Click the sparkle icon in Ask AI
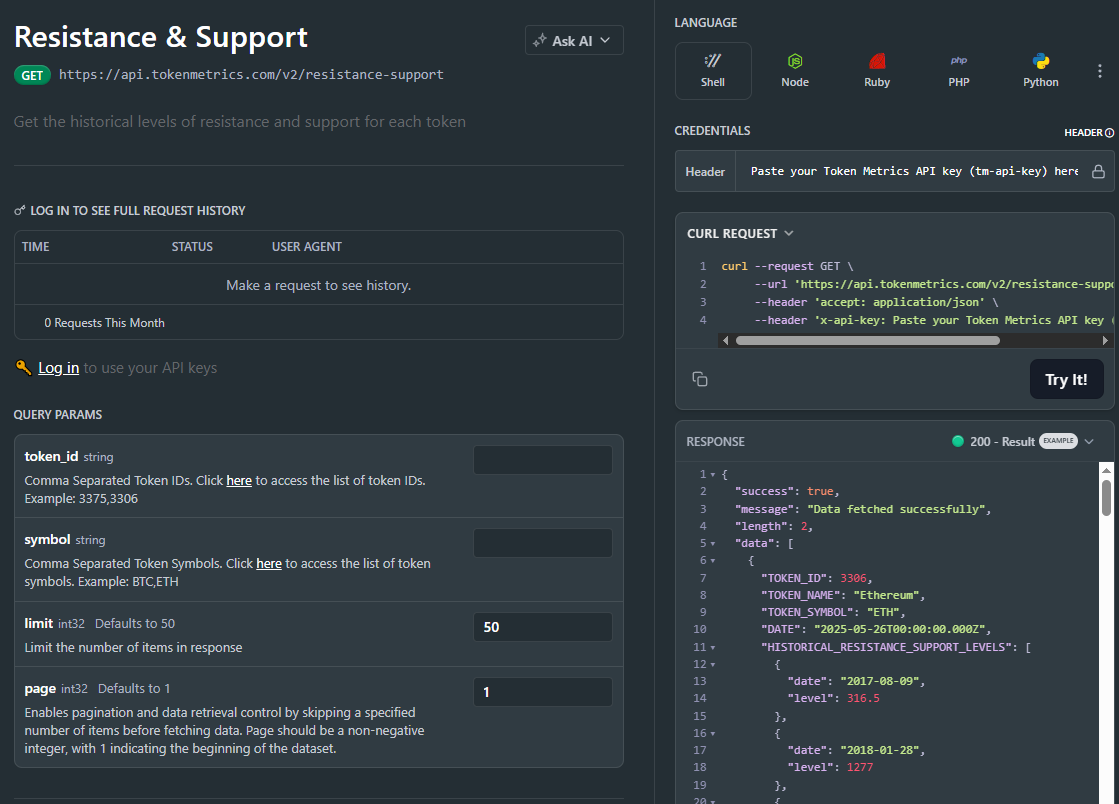Screen dimensions: 1119x804 click(540, 40)
